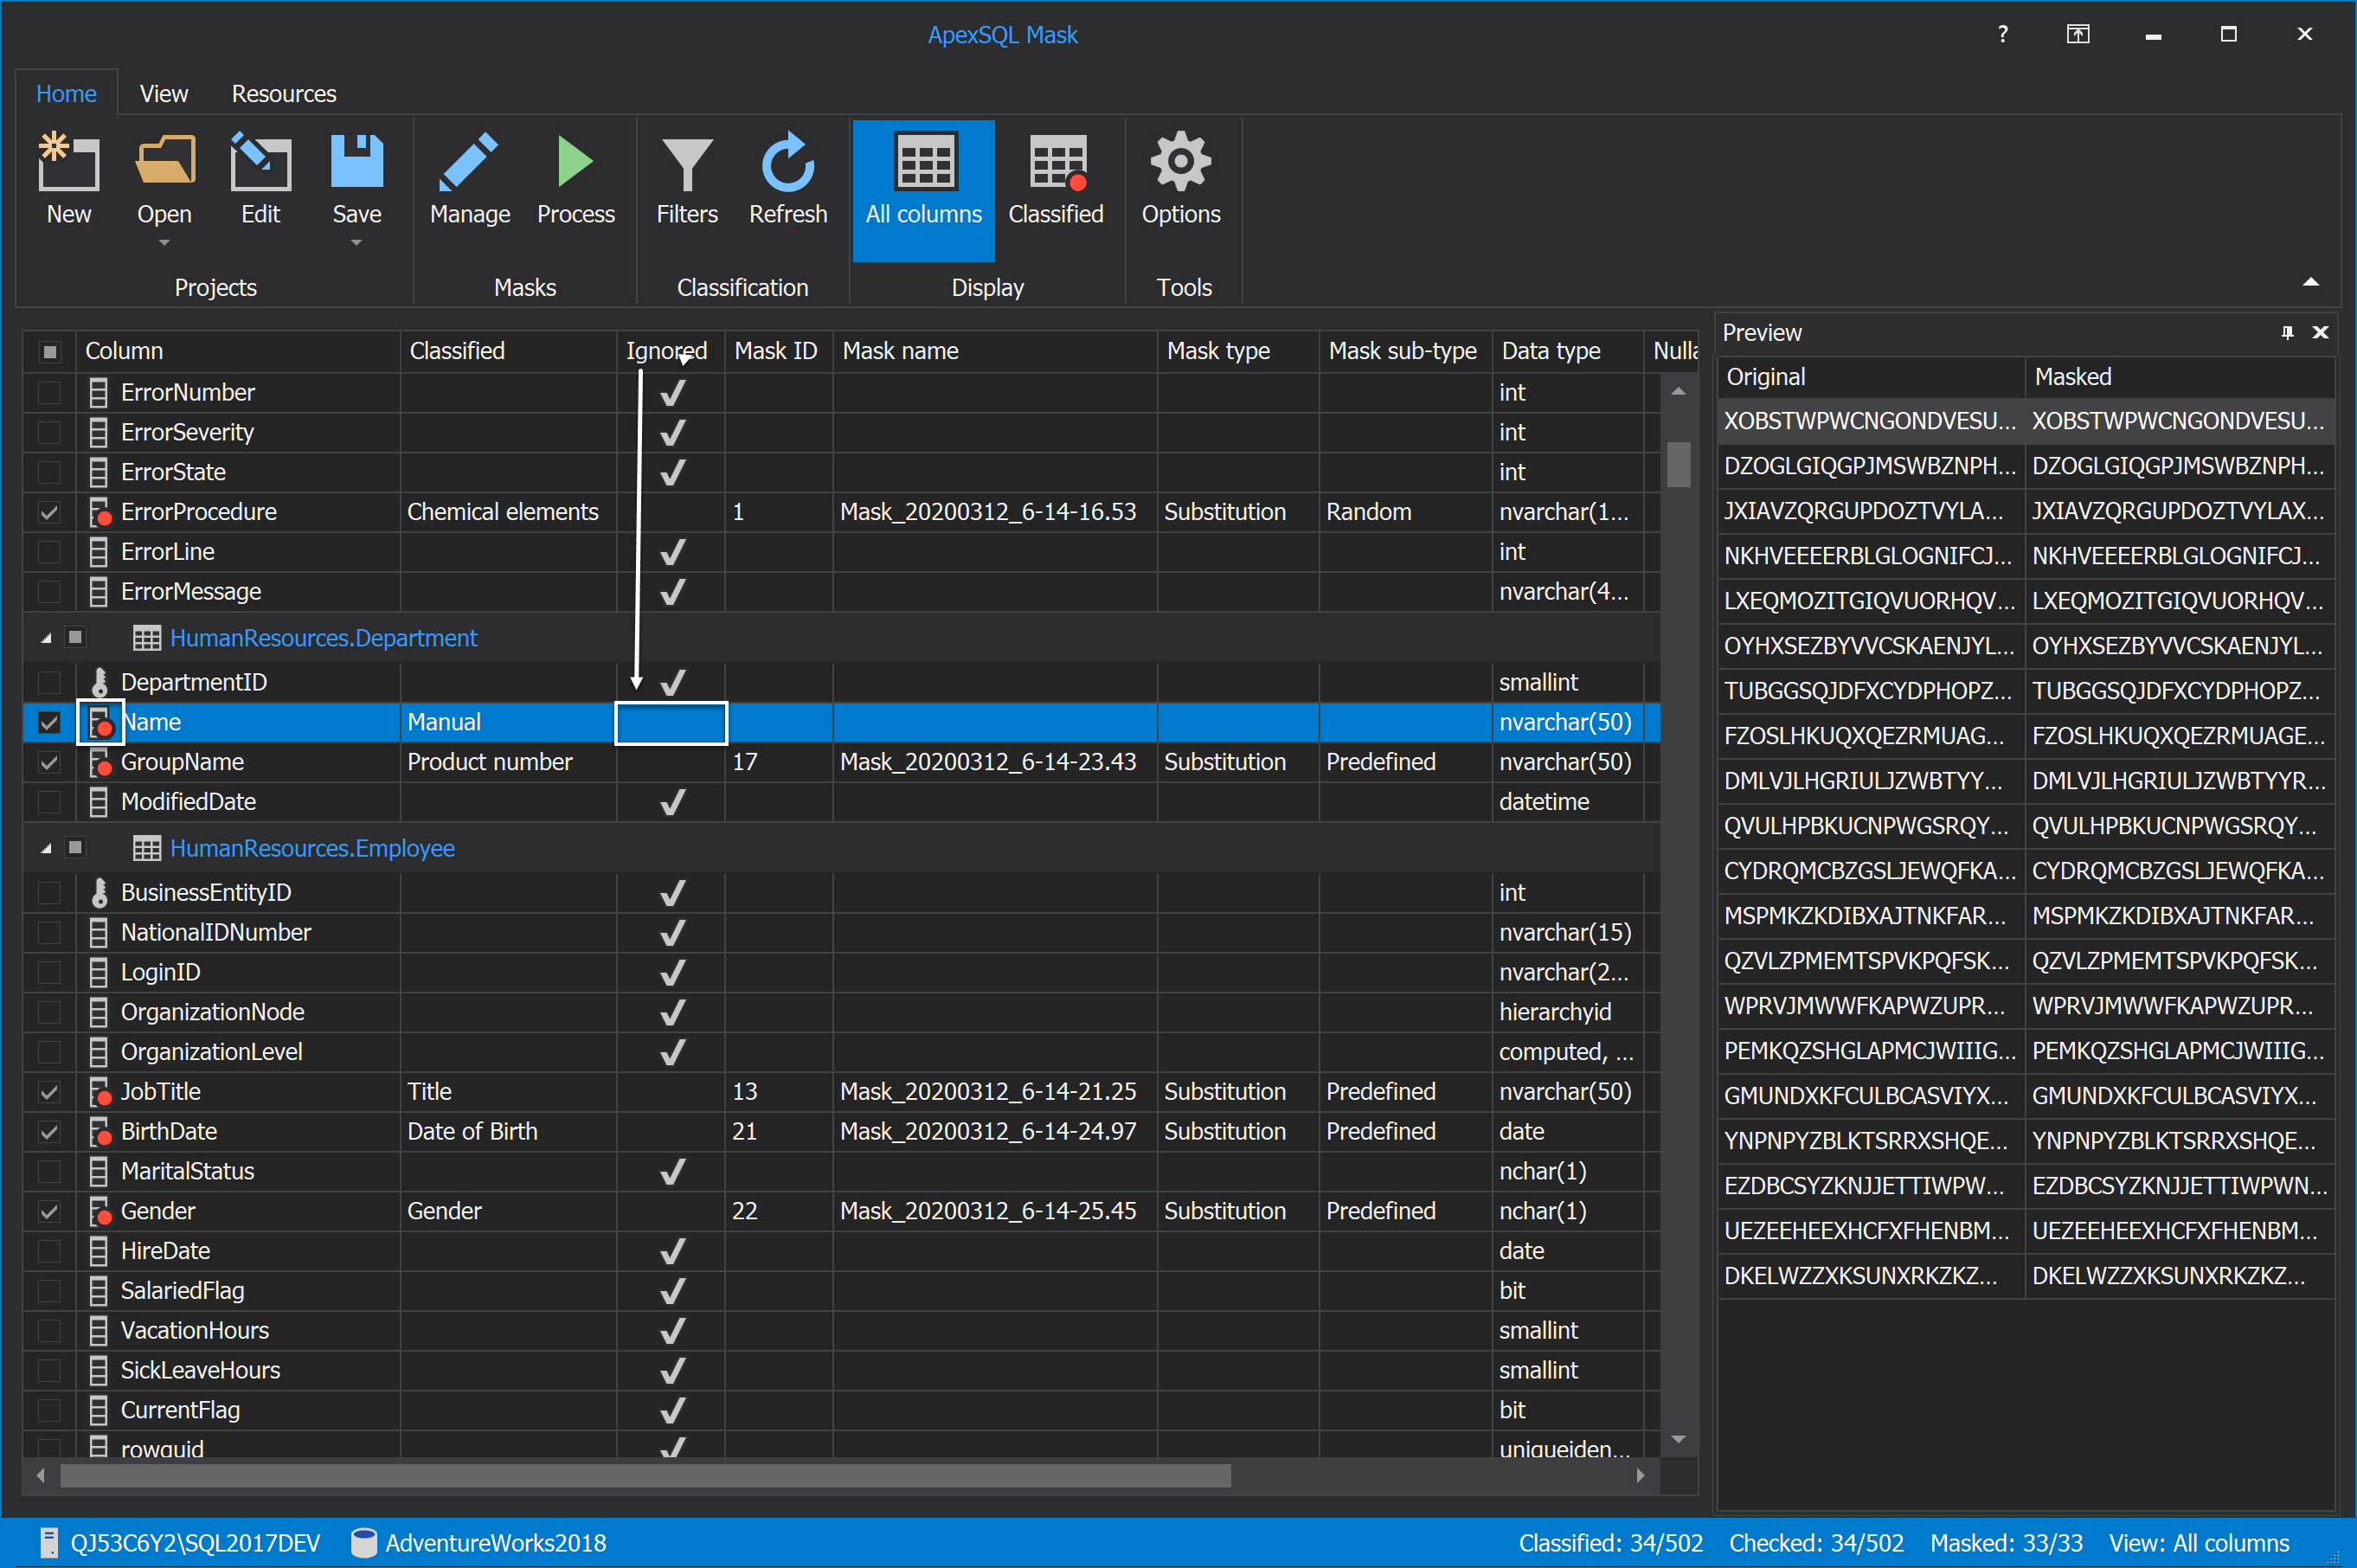Click the DepartmentID key column icon
This screenshot has height=1568, width=2357.
99,682
